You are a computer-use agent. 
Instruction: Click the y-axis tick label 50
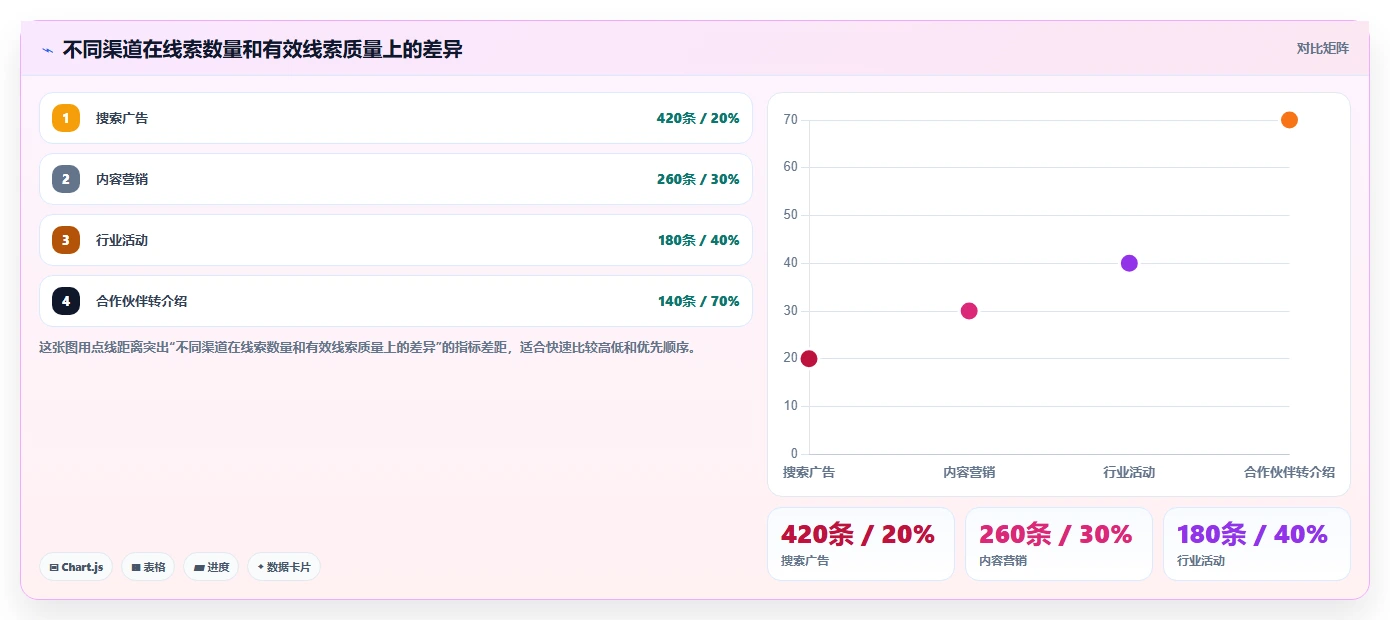(790, 215)
